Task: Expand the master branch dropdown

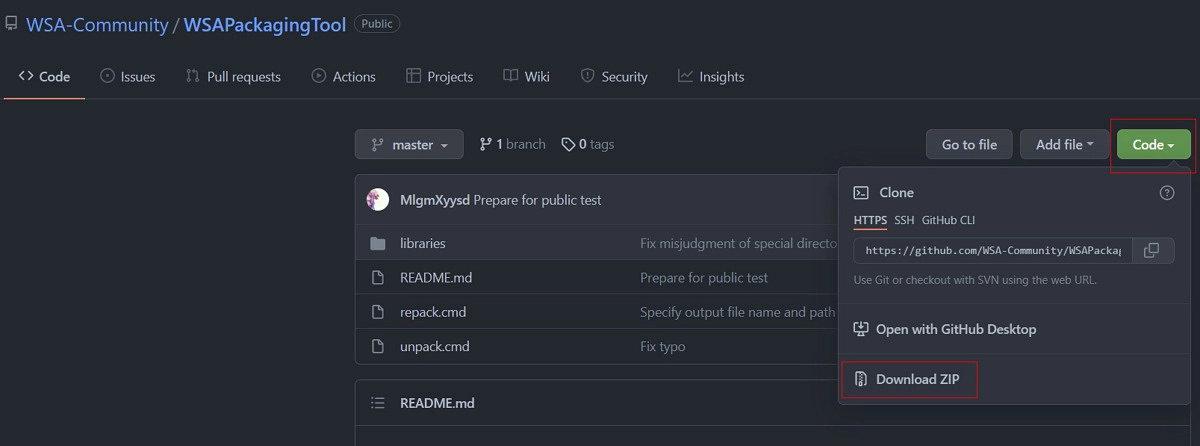Action: click(409, 145)
